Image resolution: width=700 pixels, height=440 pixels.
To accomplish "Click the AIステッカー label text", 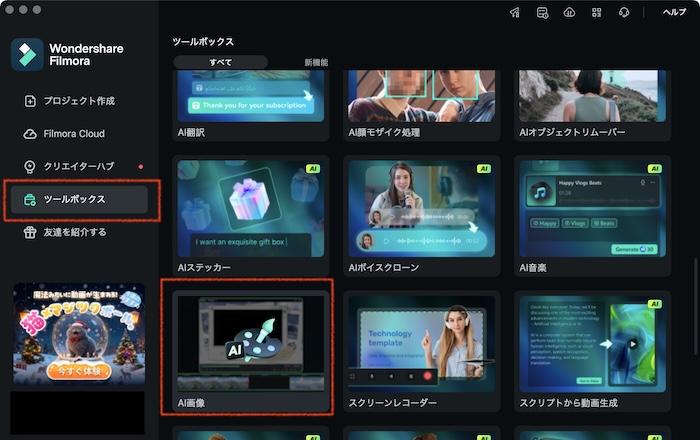I will coord(204,268).
